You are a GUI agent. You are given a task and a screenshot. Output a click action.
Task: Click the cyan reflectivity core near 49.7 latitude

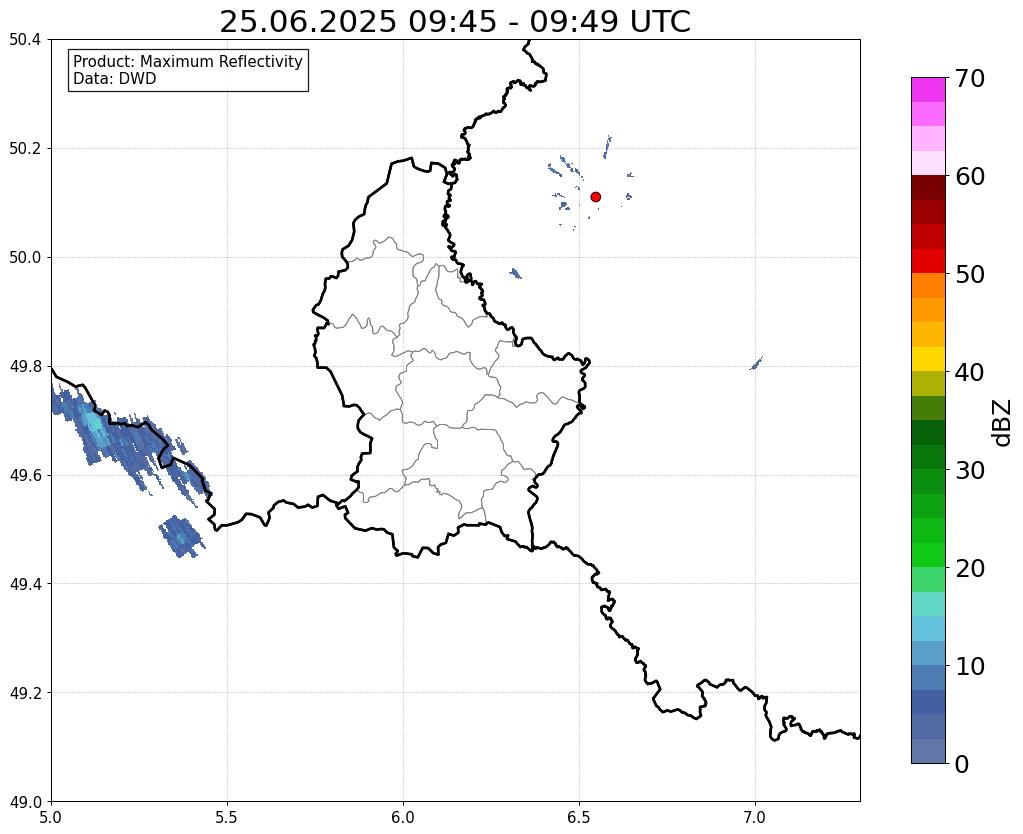[x=95, y=425]
